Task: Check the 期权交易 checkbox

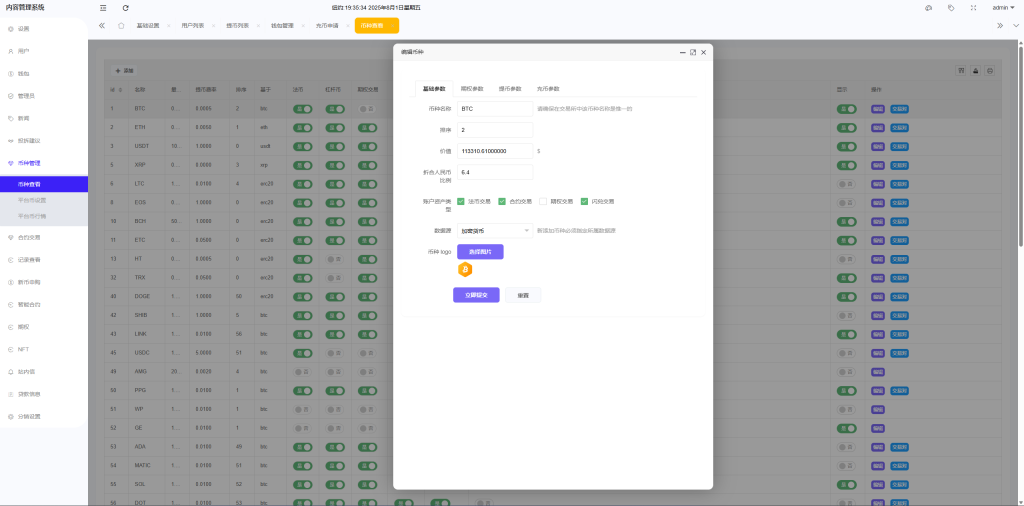Action: [x=542, y=201]
